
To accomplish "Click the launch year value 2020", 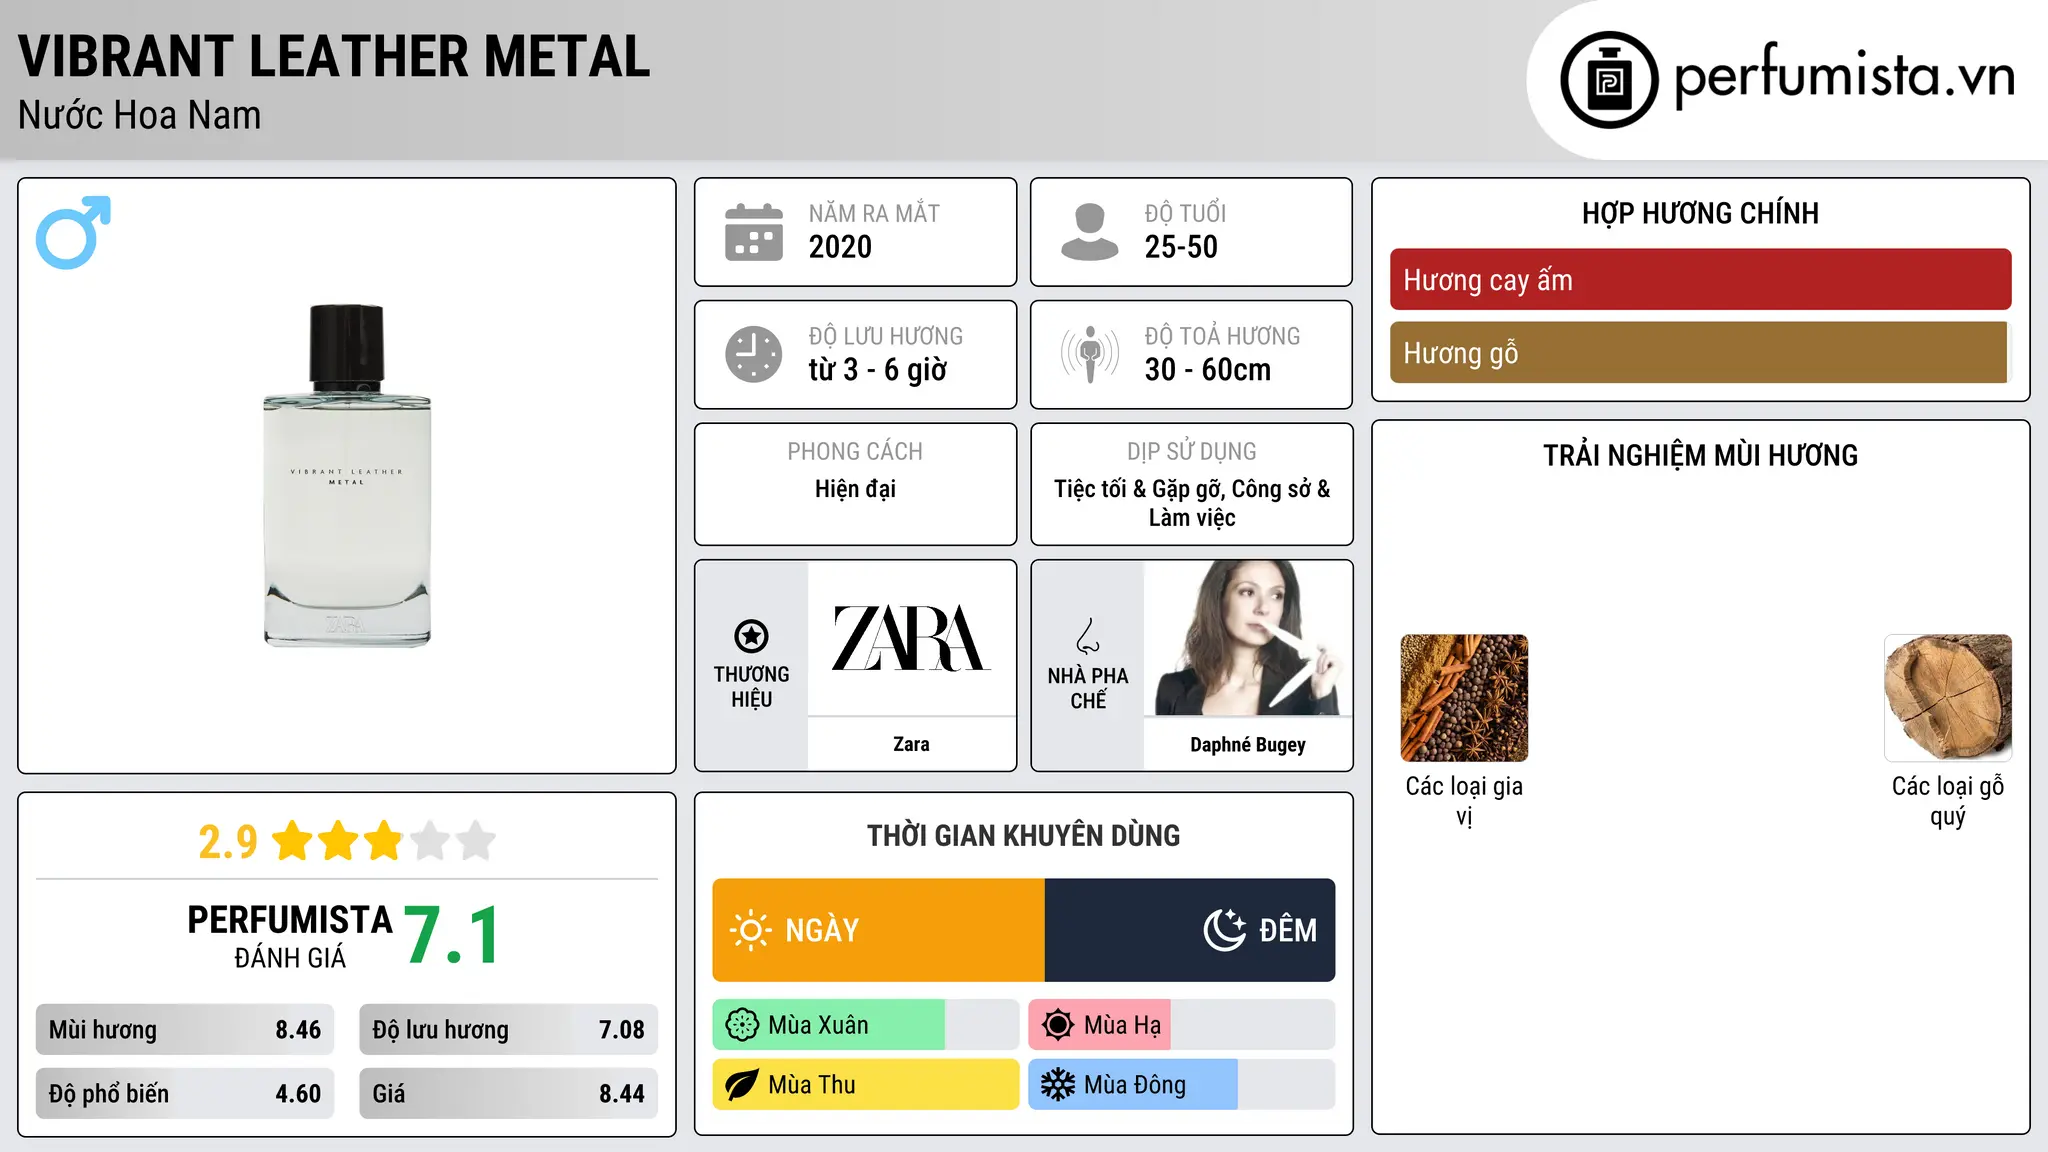I will tap(840, 247).
